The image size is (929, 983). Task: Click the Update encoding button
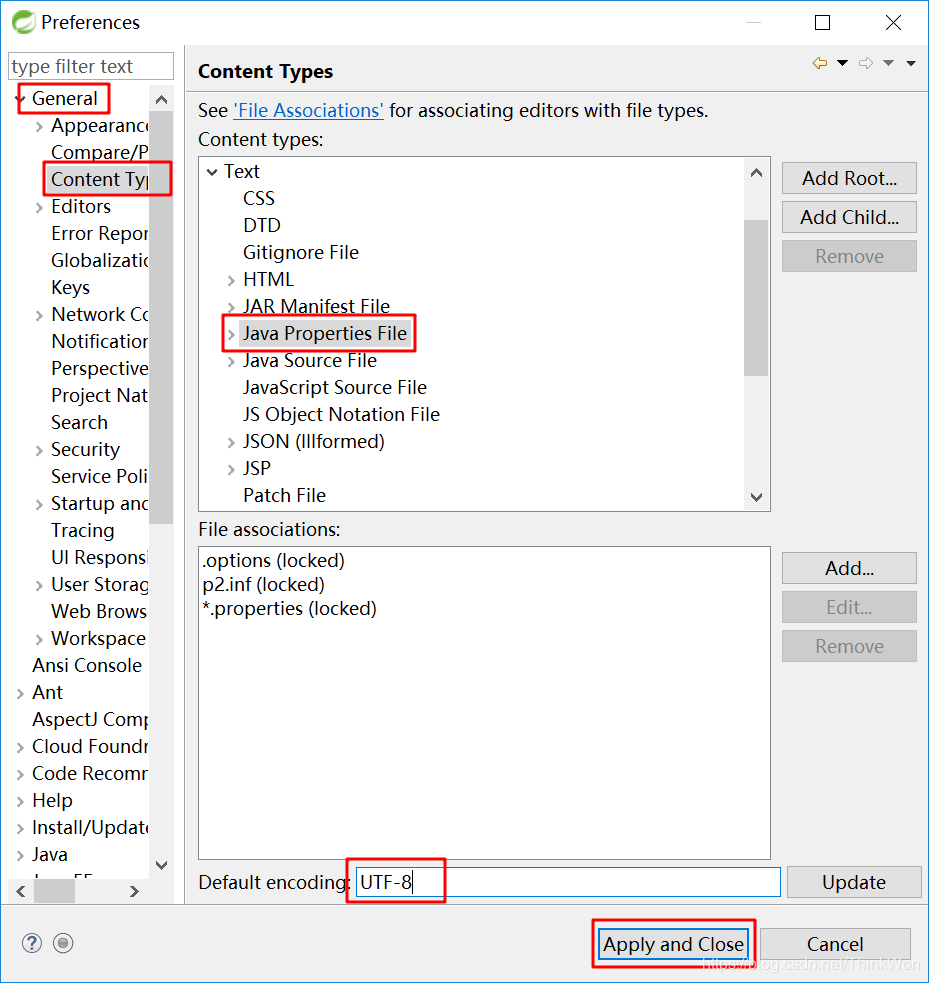click(854, 882)
